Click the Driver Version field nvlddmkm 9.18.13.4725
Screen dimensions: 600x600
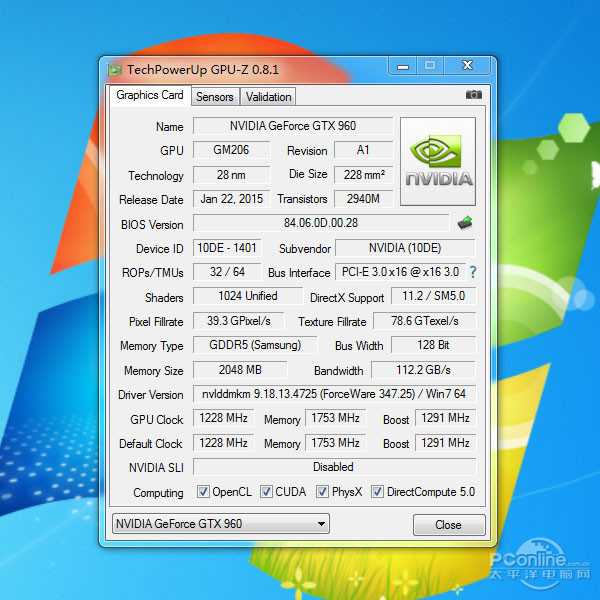click(x=334, y=394)
